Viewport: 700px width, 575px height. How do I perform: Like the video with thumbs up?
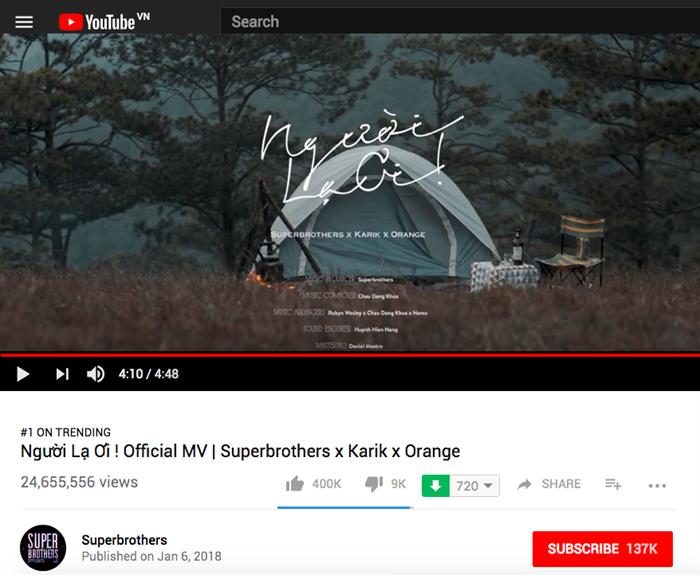(295, 483)
